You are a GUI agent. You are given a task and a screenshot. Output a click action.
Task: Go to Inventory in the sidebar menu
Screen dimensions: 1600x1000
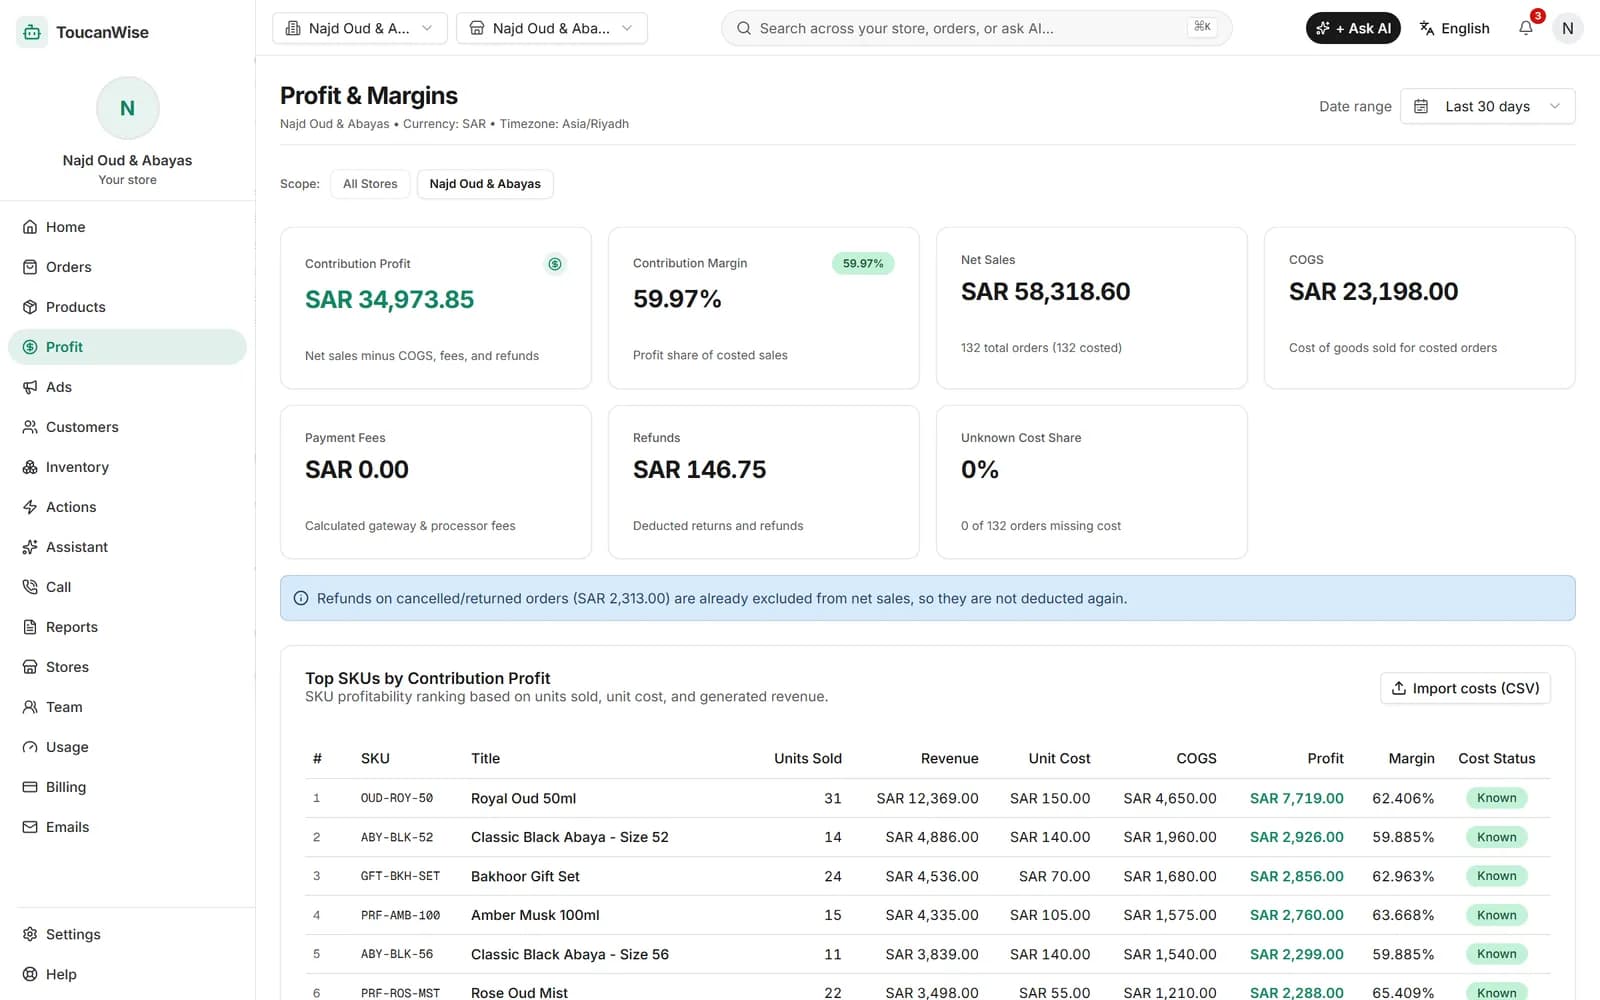[x=127, y=467]
